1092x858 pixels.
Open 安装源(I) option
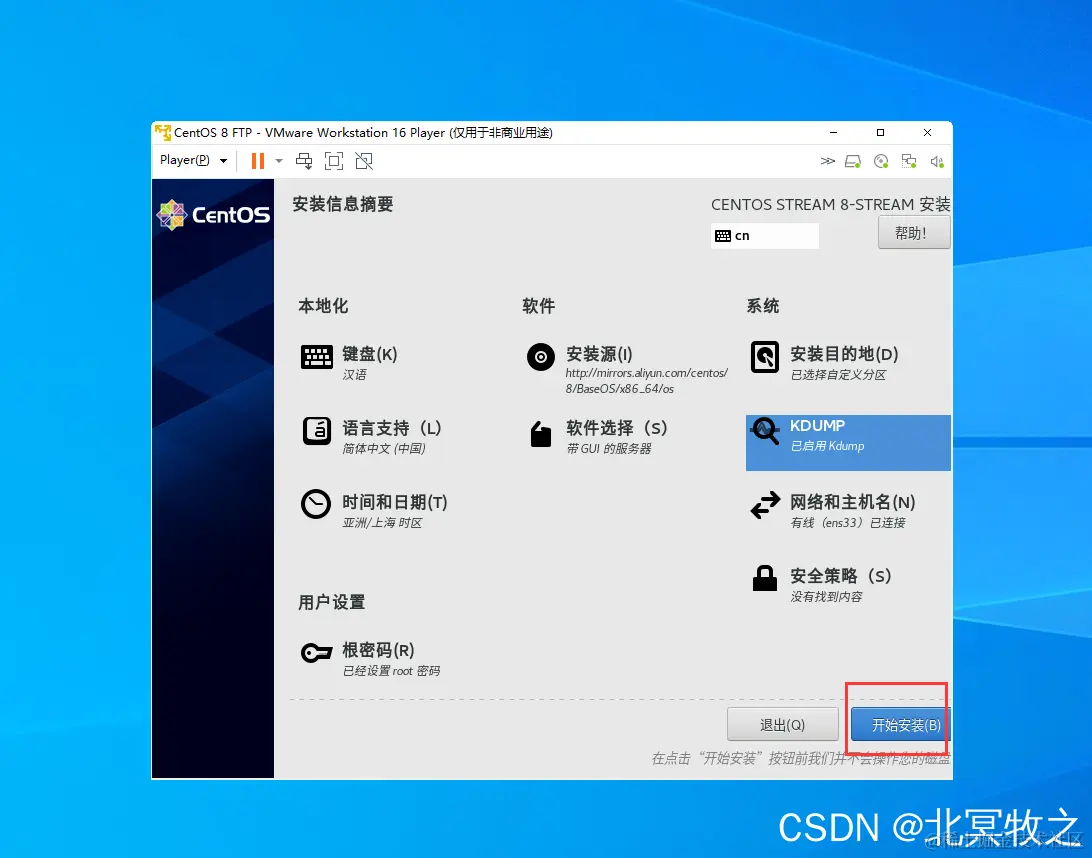(x=600, y=354)
